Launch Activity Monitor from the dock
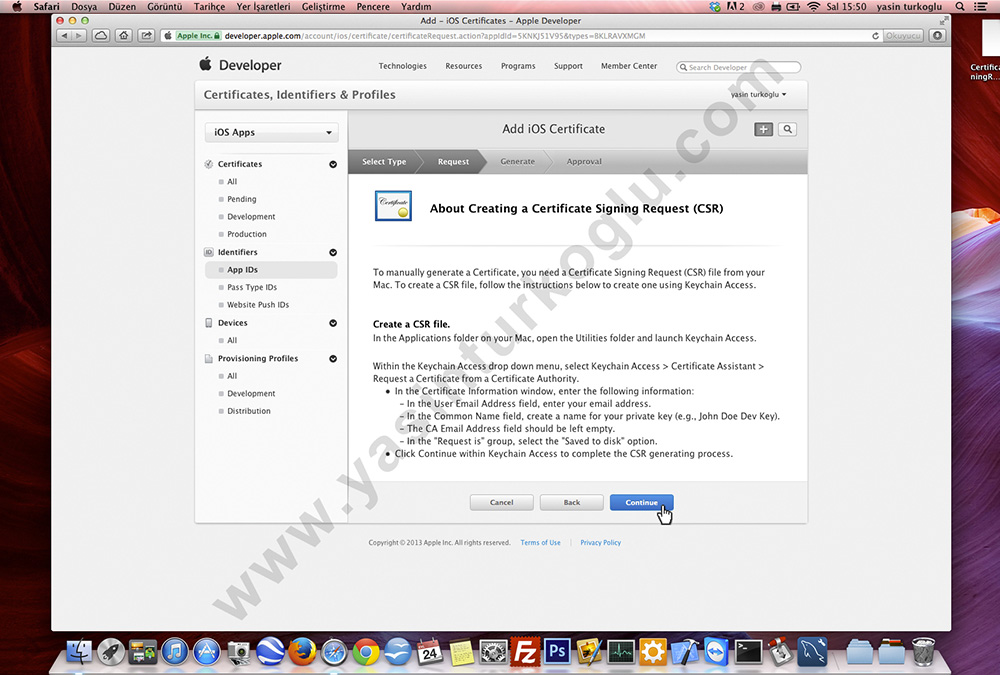This screenshot has width=1000, height=675. click(x=621, y=652)
